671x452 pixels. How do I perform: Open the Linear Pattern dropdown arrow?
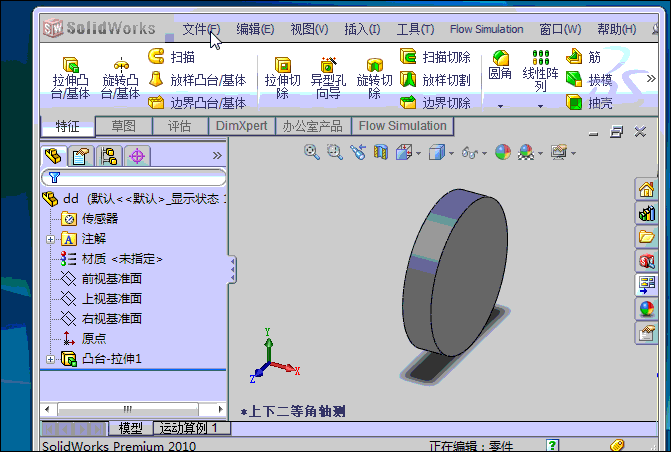540,106
